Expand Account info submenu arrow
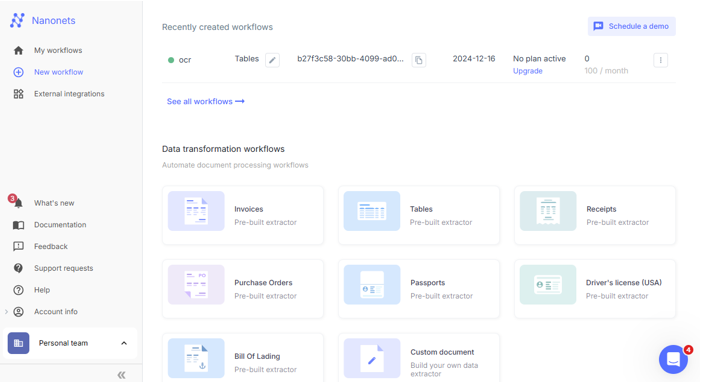This screenshot has width=702, height=382. [x=6, y=311]
